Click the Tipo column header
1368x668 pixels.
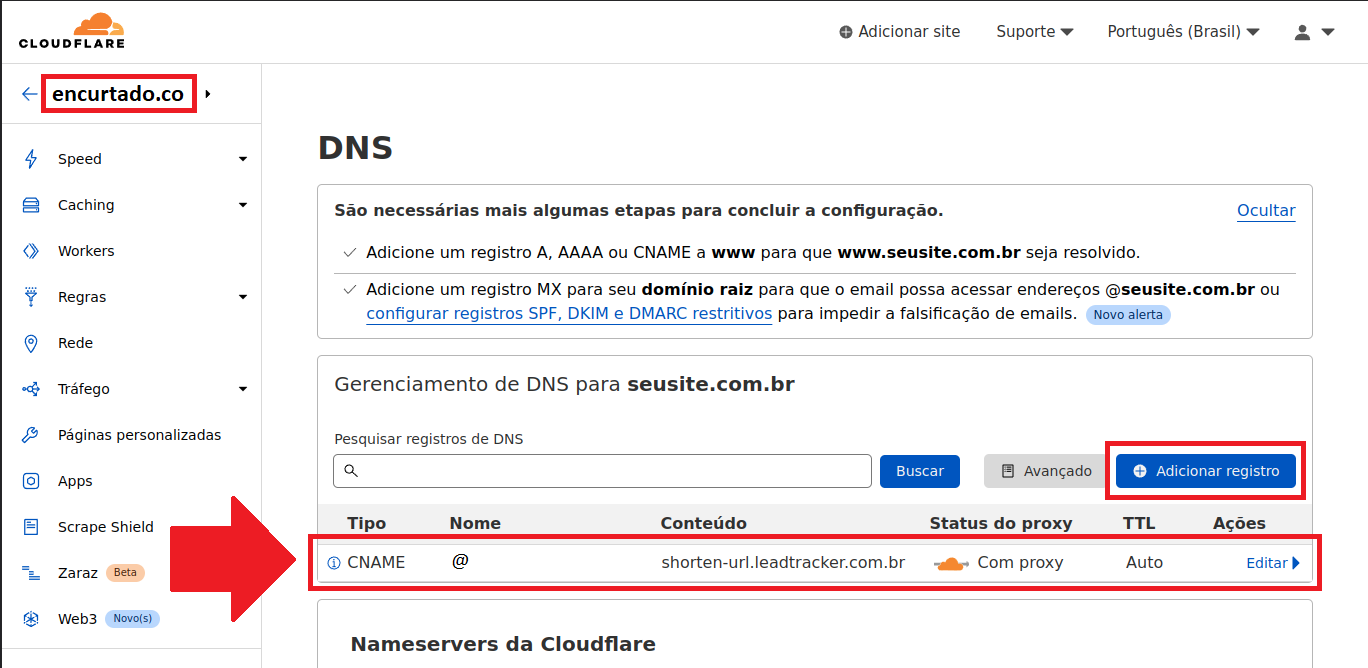pyautogui.click(x=366, y=523)
